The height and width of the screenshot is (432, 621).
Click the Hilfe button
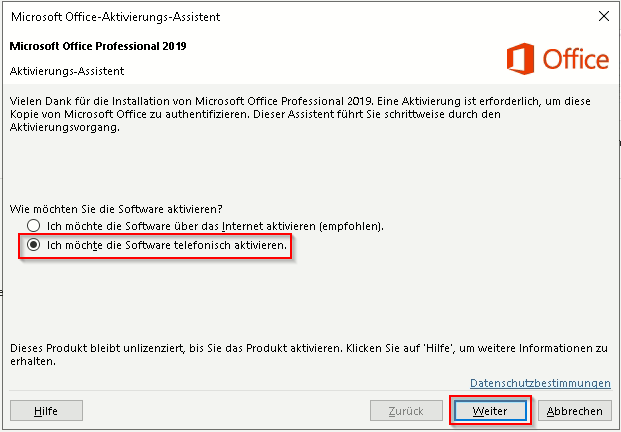pyautogui.click(x=46, y=410)
